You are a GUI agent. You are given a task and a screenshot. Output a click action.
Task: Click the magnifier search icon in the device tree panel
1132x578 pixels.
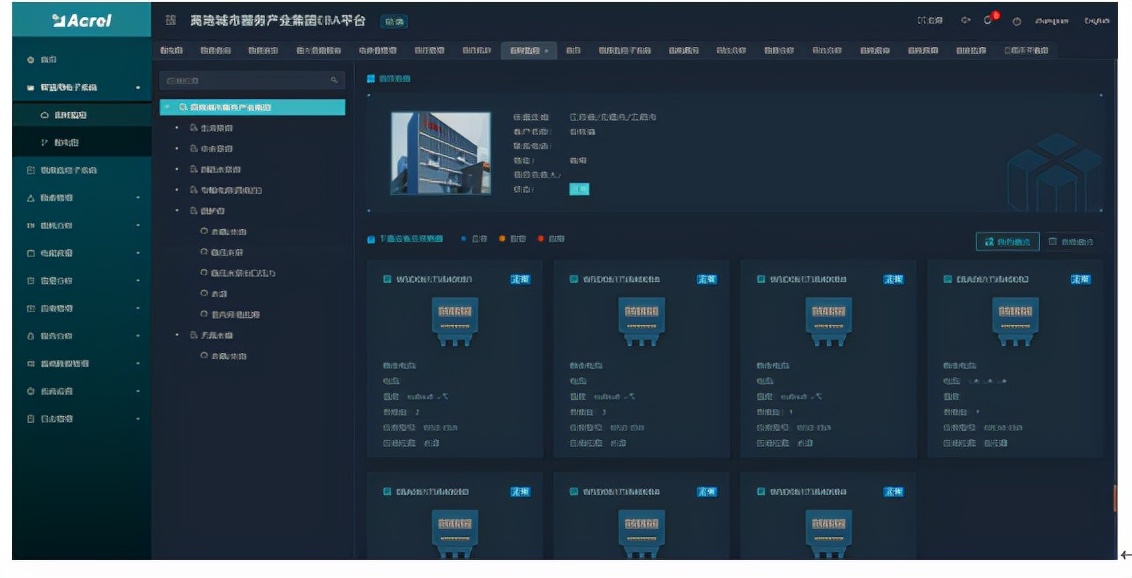(334, 77)
